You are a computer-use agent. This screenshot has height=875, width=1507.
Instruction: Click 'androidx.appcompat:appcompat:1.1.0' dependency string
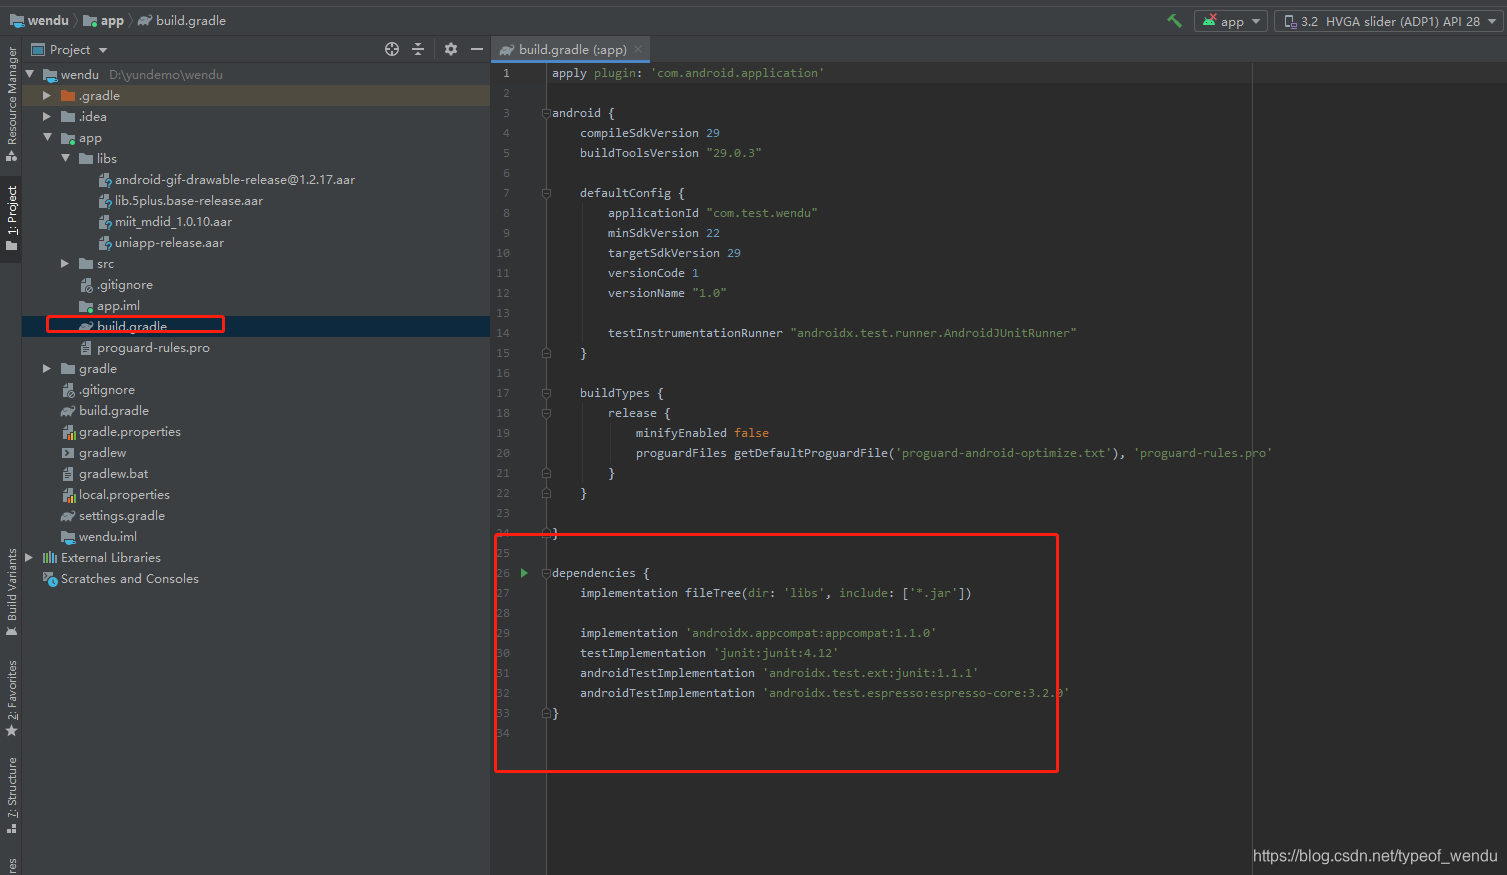(x=811, y=633)
